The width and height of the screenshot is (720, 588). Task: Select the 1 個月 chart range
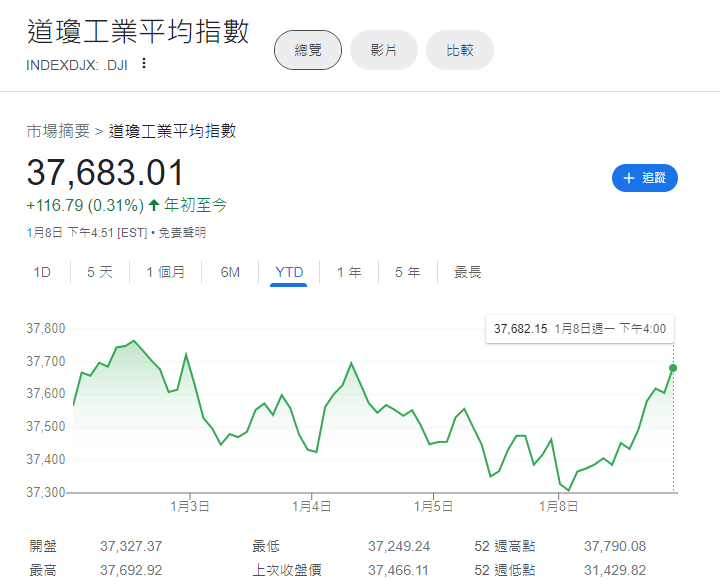165,272
